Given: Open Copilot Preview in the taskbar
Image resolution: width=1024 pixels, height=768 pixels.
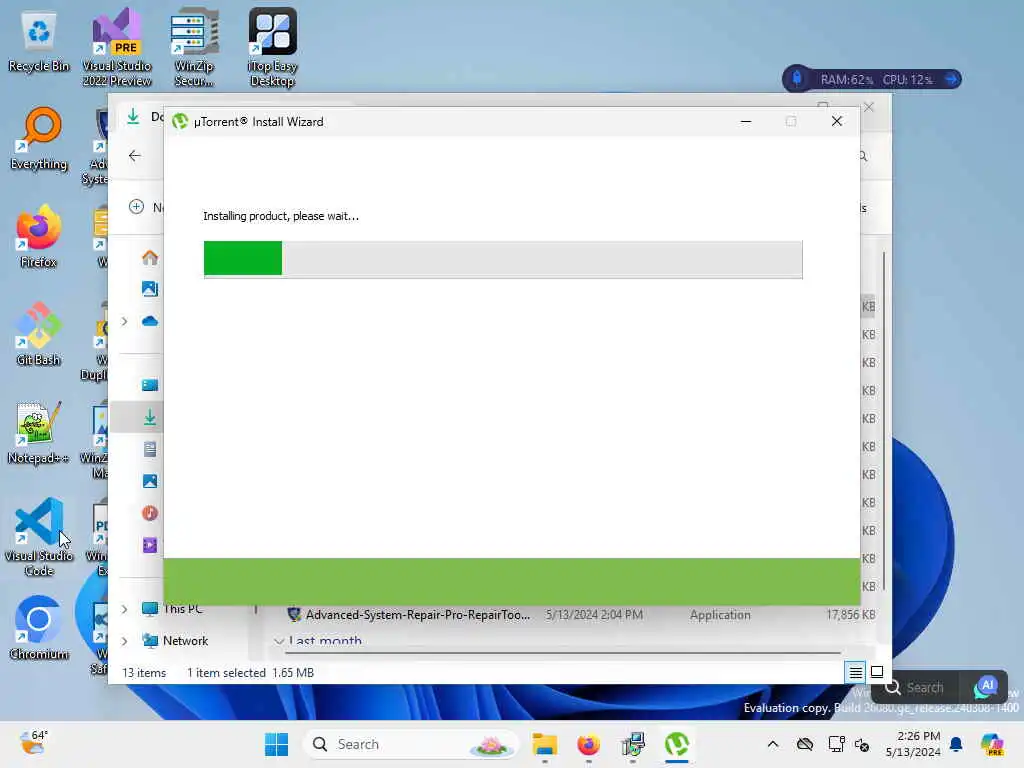Looking at the screenshot, I should point(992,744).
